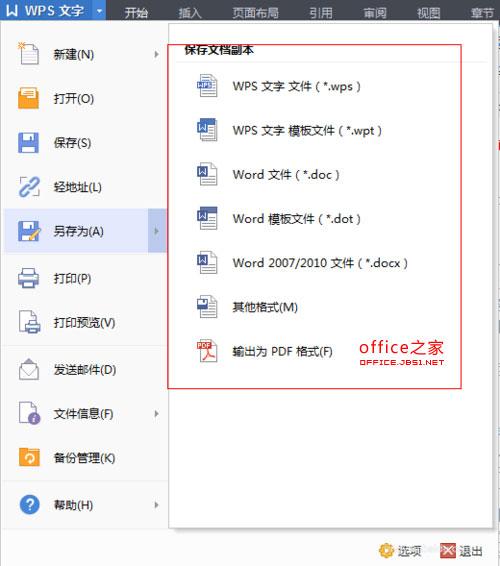This screenshot has width=500, height=566.
Task: Click the orange Open folder icon
Action: [x=28, y=98]
